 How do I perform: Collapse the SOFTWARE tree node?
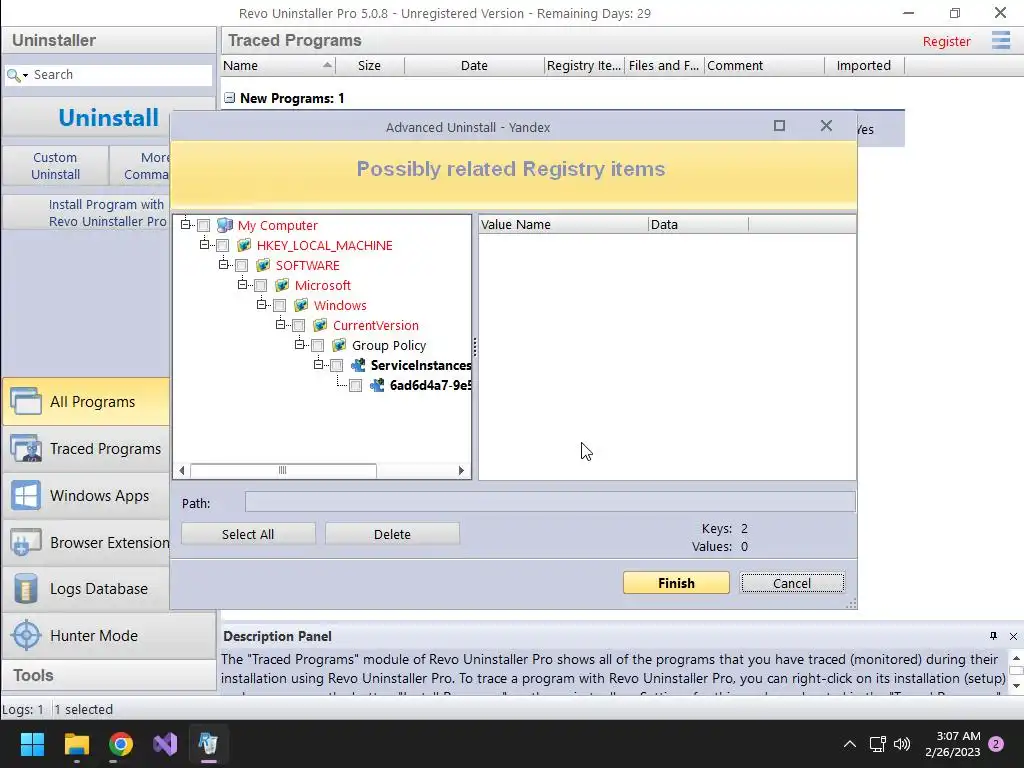coord(223,264)
